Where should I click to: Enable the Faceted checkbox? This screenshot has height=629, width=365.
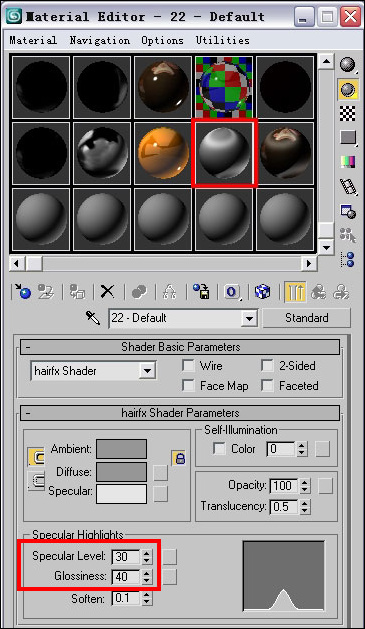267,386
